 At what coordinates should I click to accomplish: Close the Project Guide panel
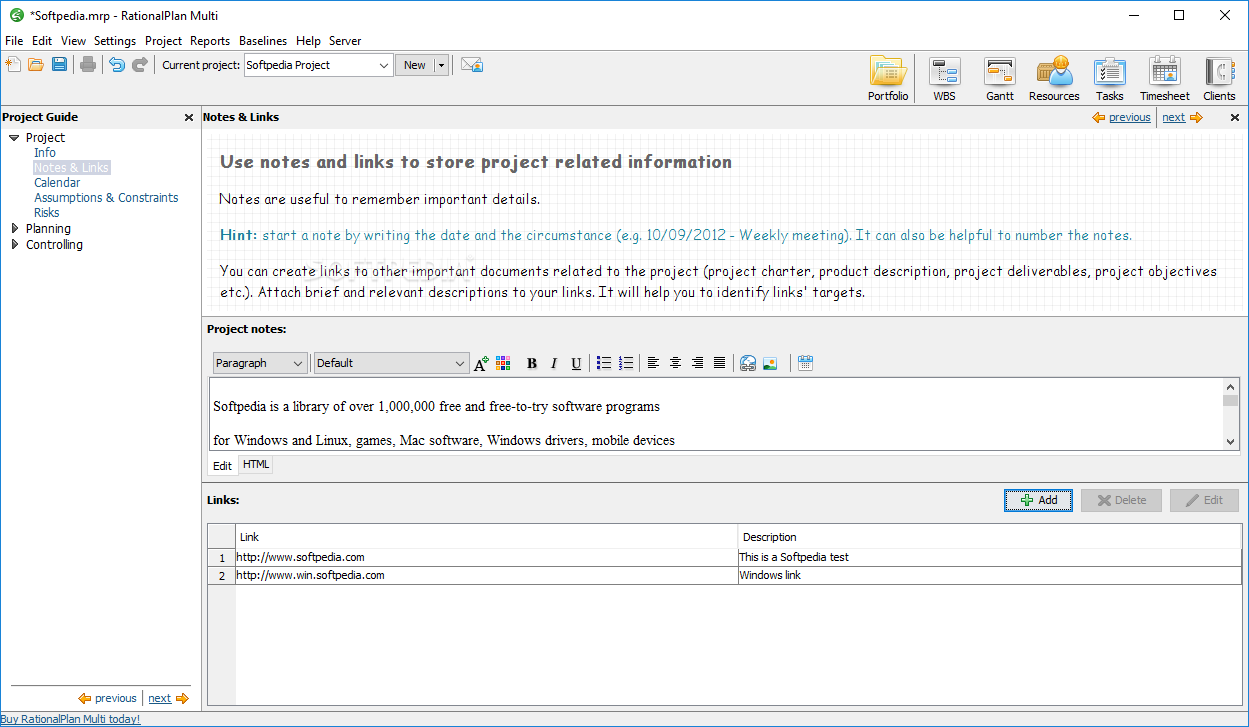(189, 117)
